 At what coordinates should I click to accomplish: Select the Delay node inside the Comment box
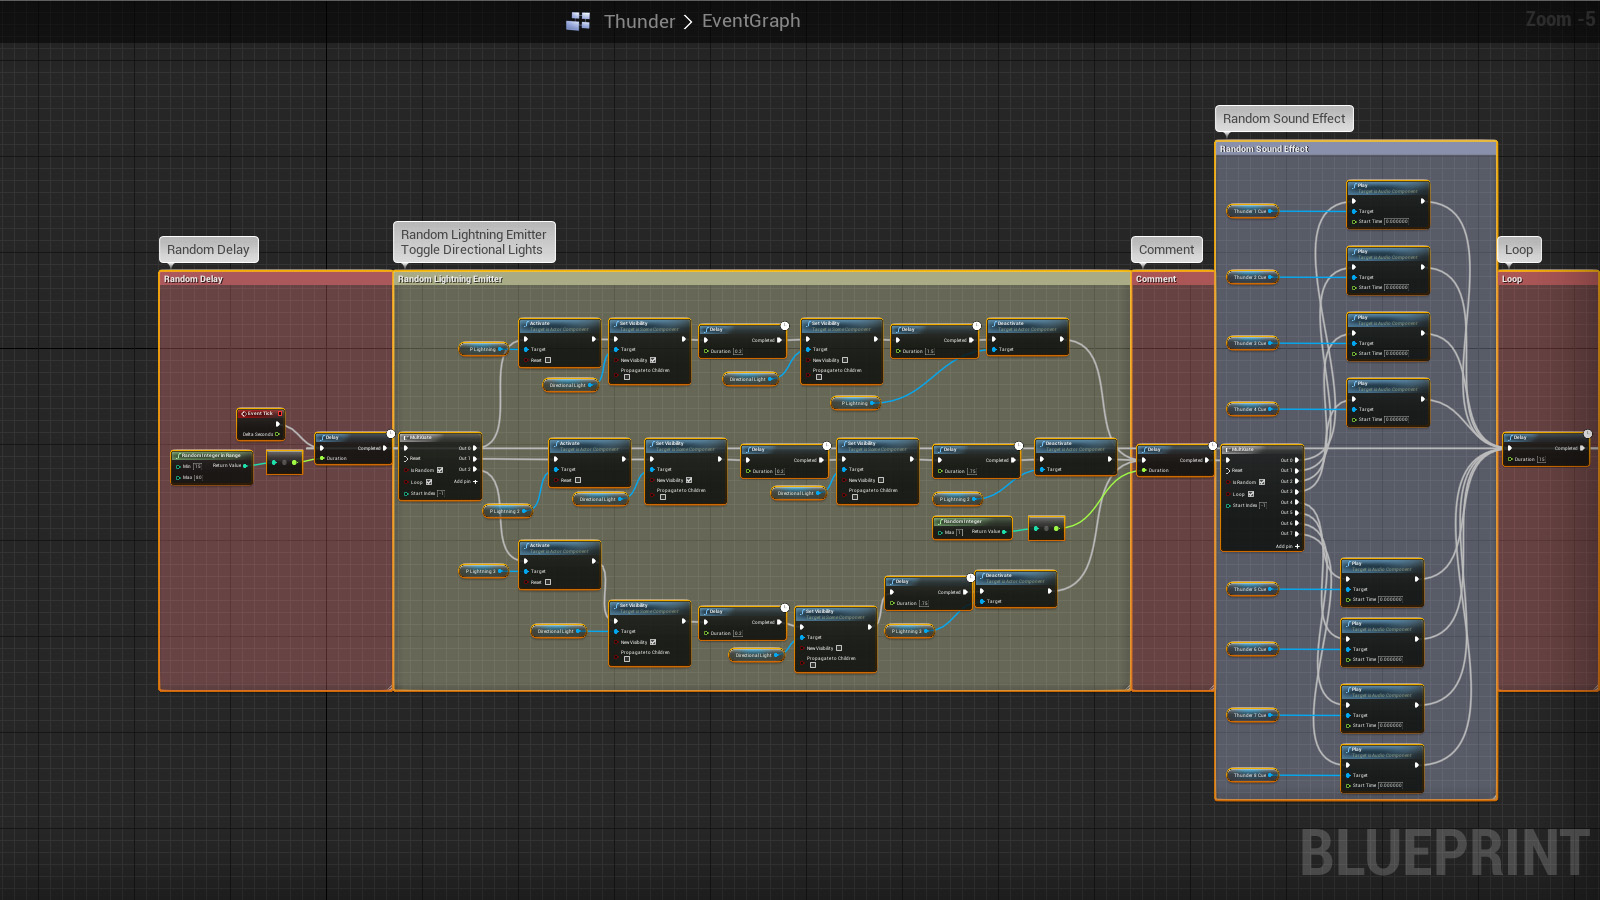click(x=1175, y=460)
